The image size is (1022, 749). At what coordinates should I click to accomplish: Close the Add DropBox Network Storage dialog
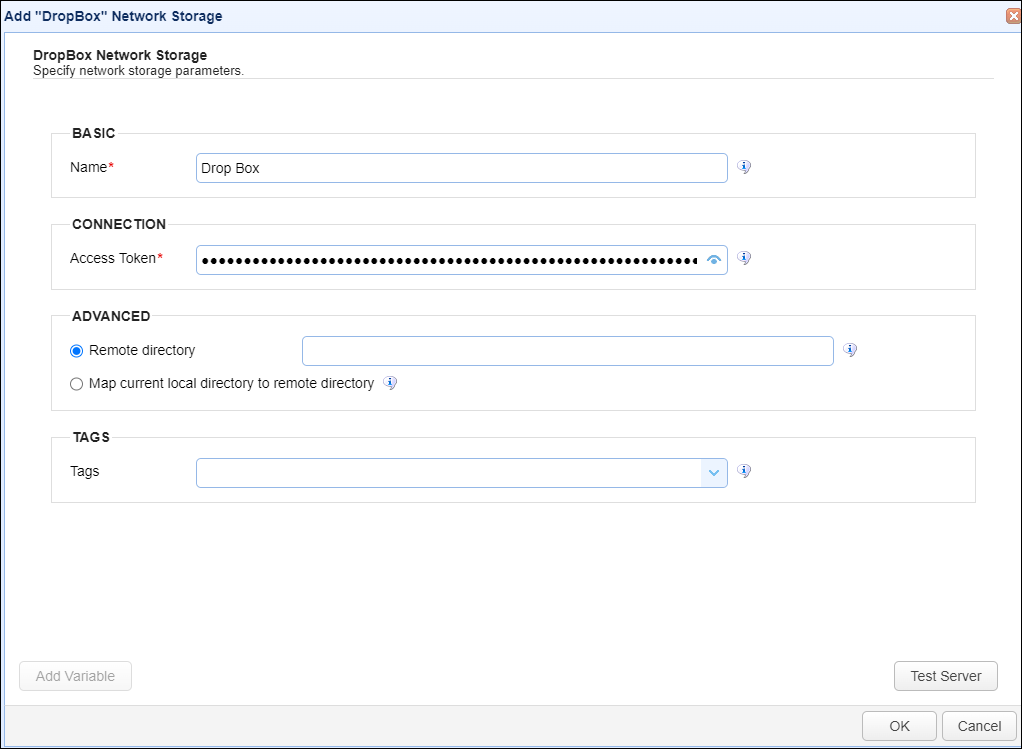pos(1013,16)
